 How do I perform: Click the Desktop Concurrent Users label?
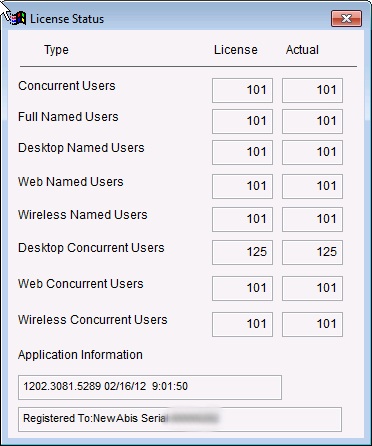pos(91,248)
